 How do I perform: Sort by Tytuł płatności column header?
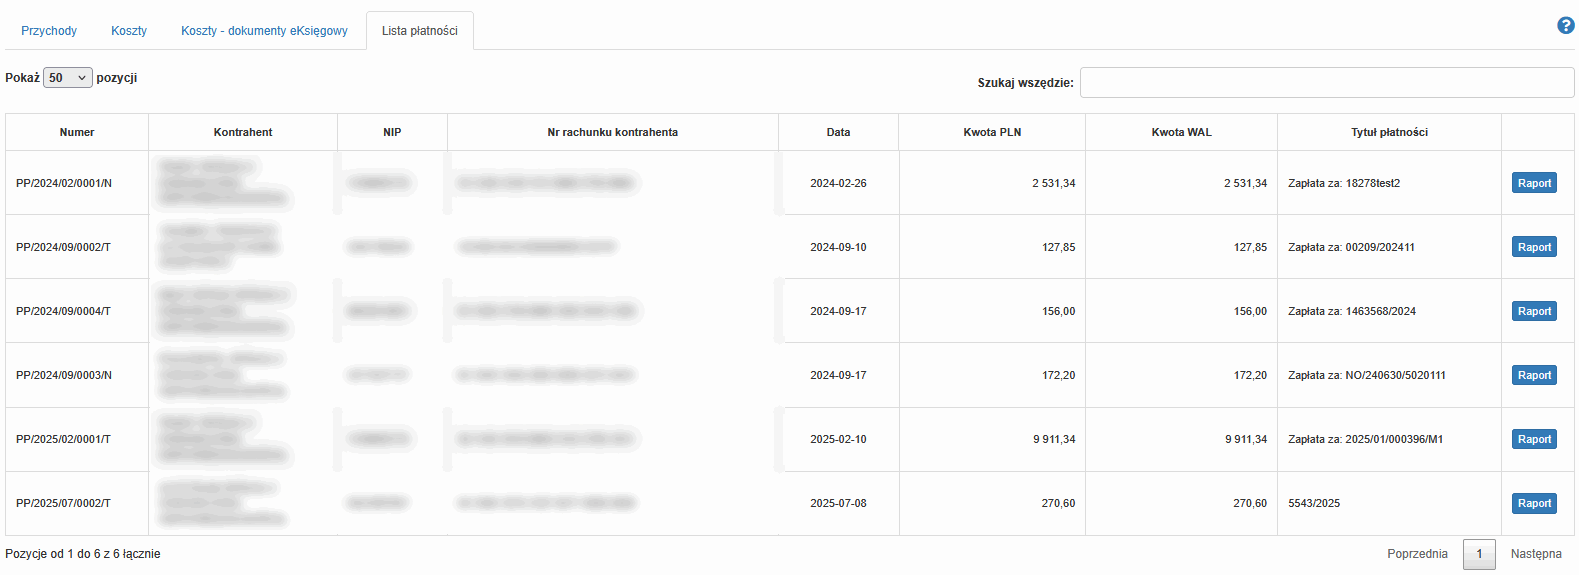[x=1389, y=132]
